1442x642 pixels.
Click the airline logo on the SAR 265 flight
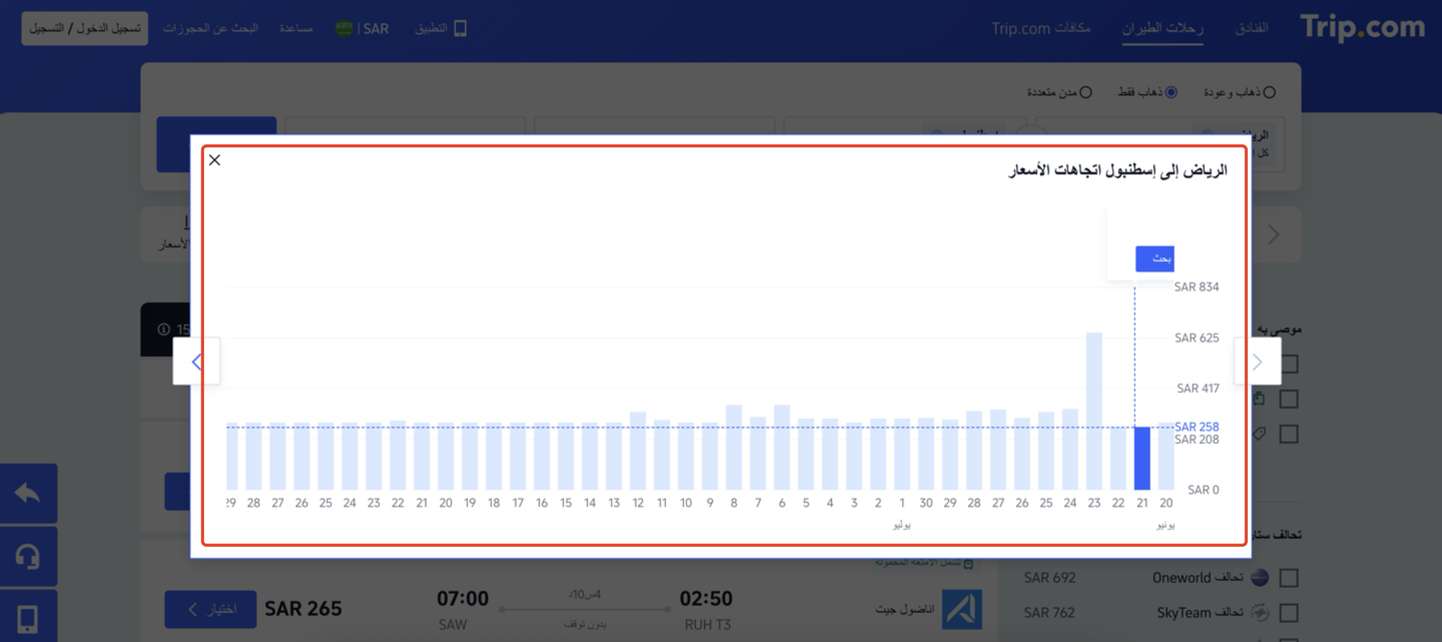[x=961, y=609]
